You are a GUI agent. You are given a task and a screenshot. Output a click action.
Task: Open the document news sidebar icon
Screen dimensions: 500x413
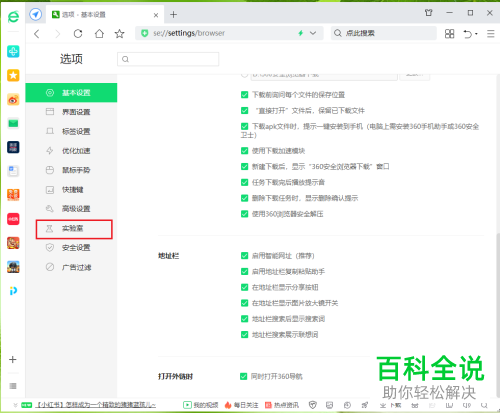click(13, 171)
